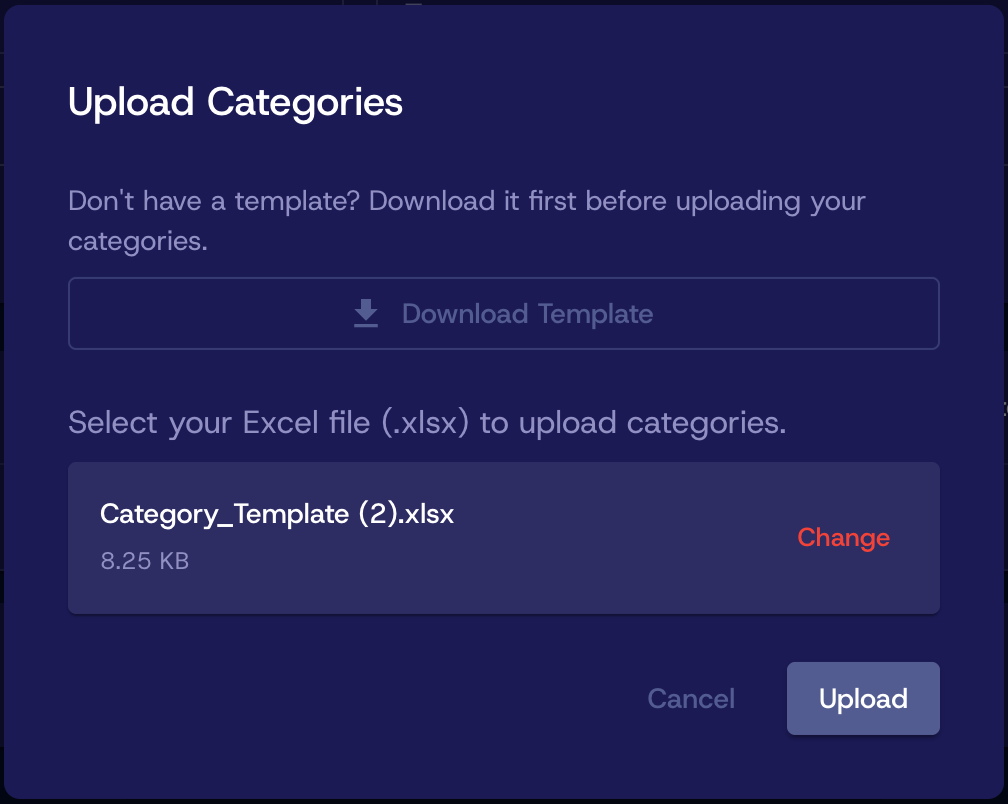1008x804 pixels.
Task: Select the Category_Template (2).xlsx file name
Action: click(x=277, y=514)
